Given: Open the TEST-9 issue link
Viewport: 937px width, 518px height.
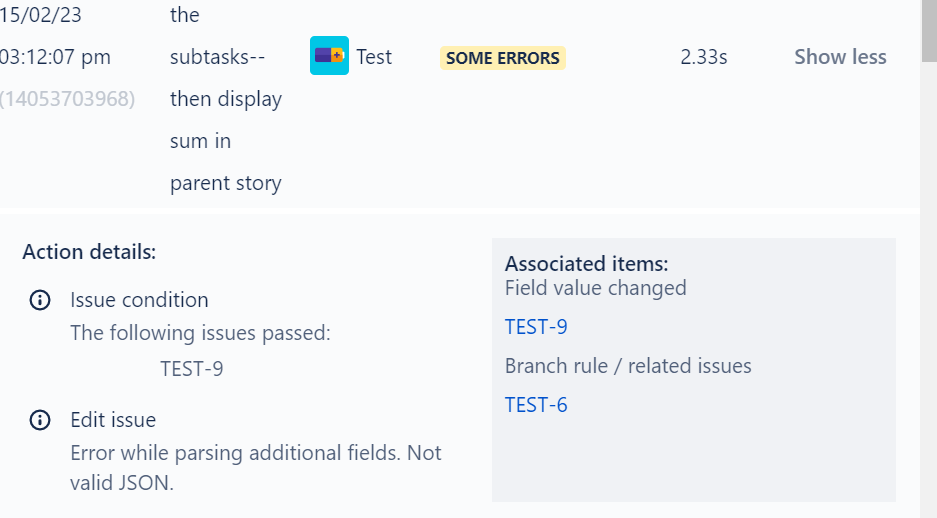Looking at the screenshot, I should tap(536, 327).
